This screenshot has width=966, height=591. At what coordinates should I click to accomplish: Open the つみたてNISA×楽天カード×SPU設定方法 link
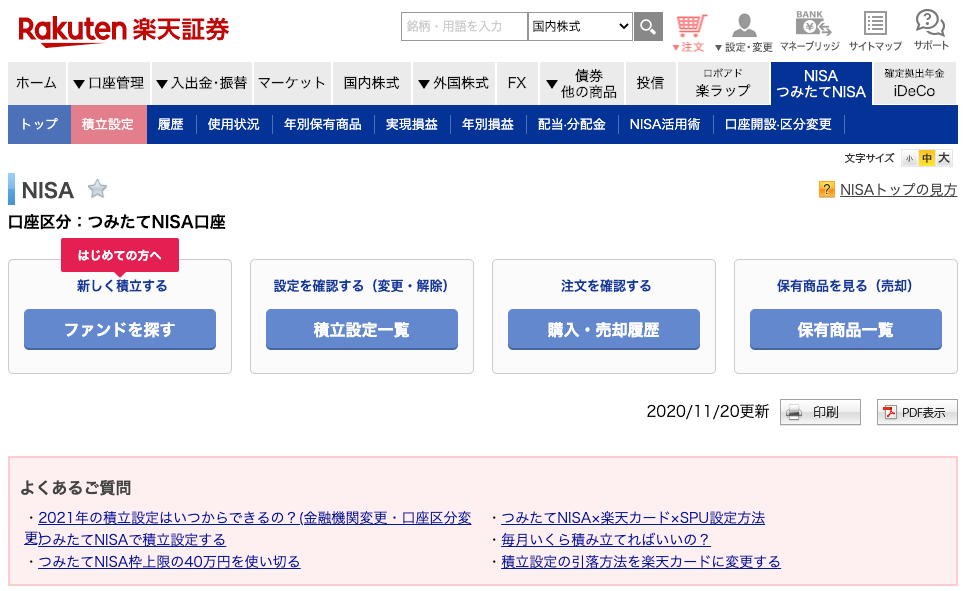pyautogui.click(x=633, y=518)
